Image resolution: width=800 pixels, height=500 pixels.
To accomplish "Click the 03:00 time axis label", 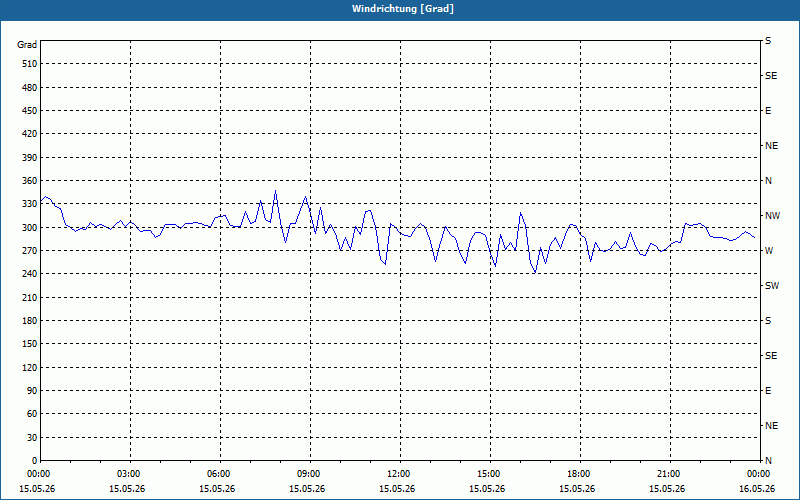I will coord(130,474).
